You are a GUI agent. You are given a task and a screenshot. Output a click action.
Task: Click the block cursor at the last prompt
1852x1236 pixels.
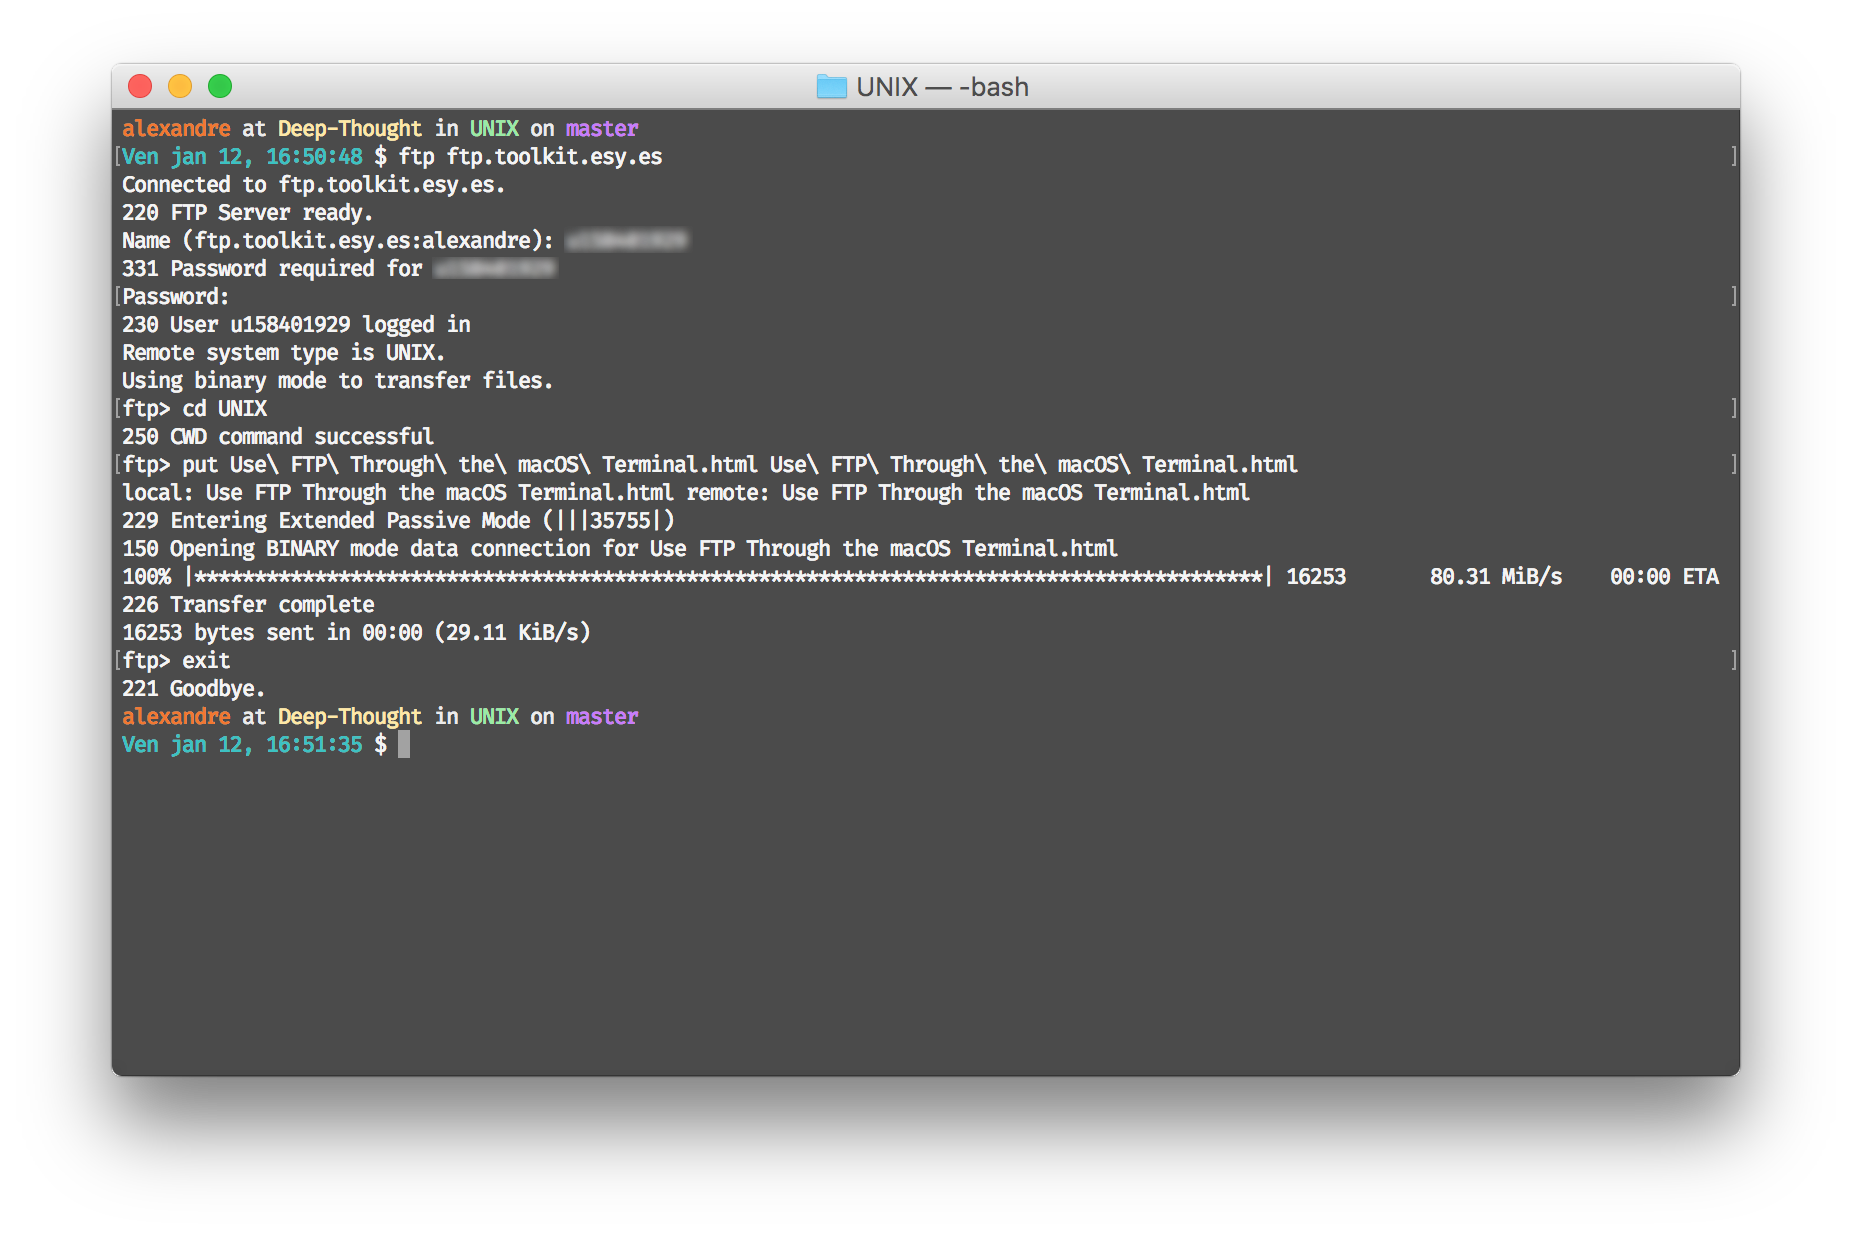tap(404, 744)
